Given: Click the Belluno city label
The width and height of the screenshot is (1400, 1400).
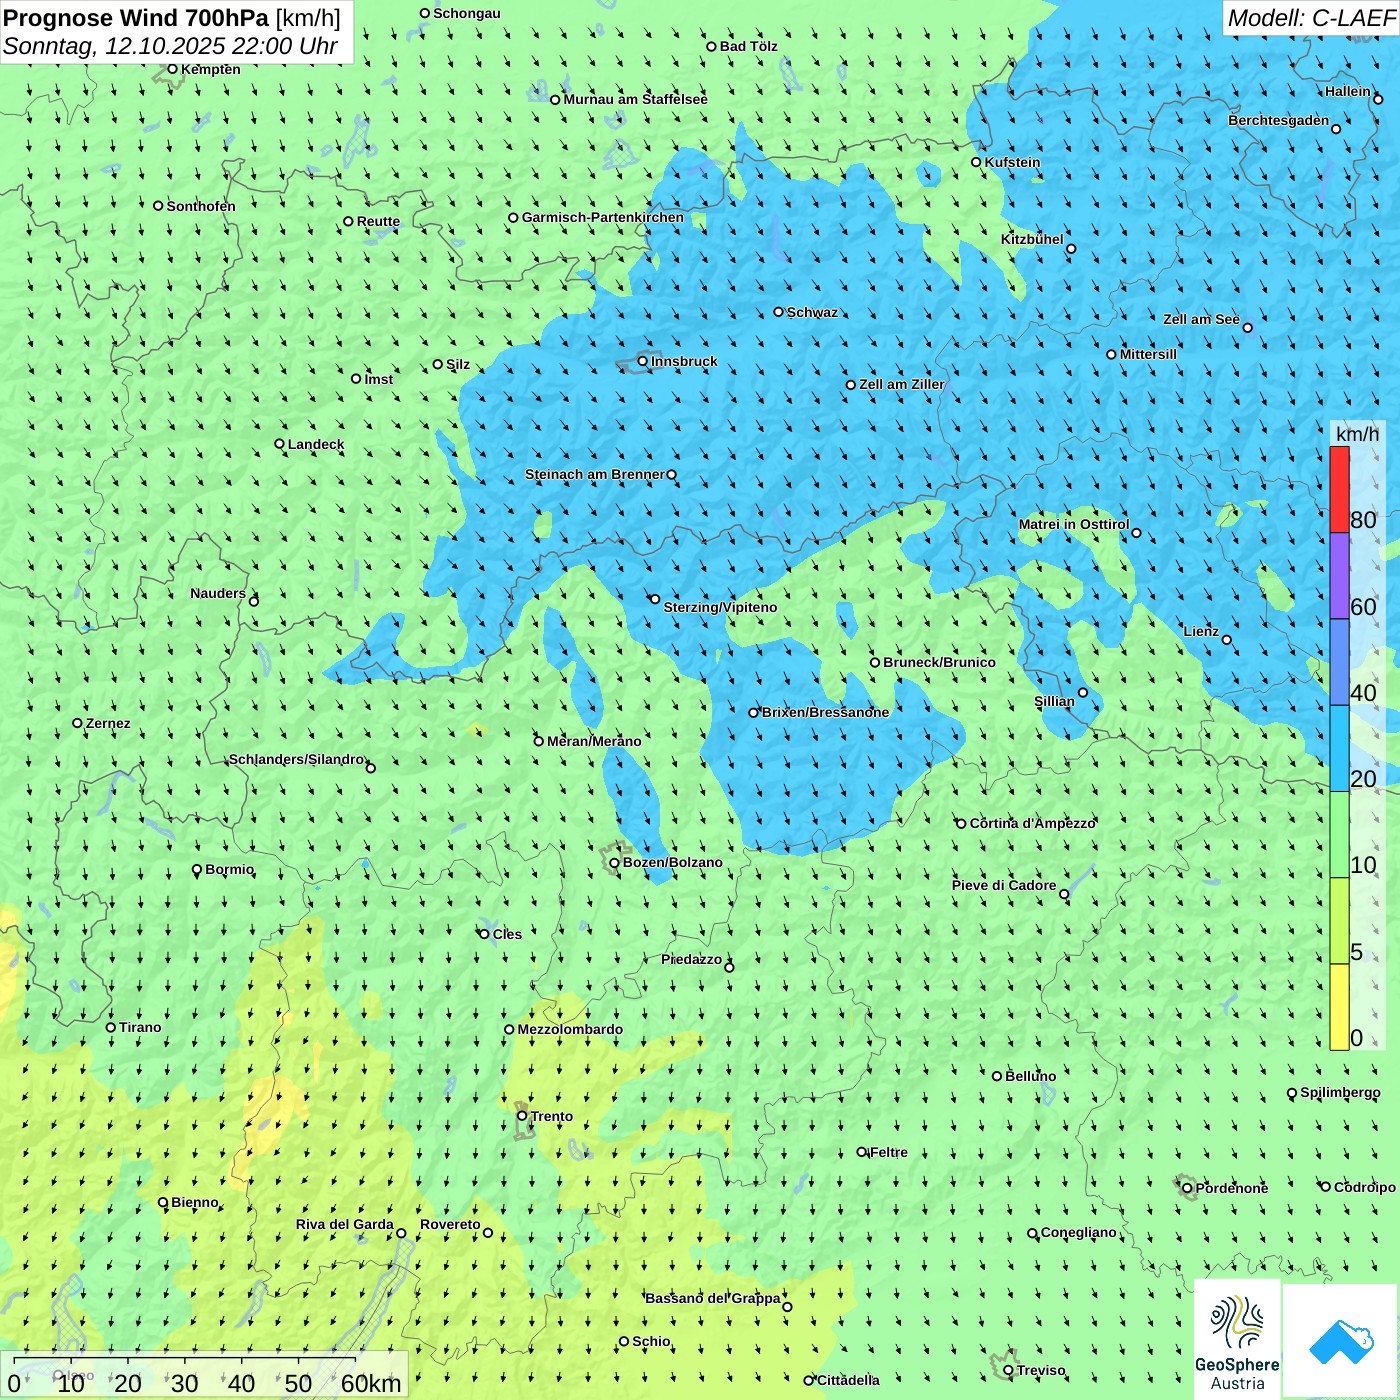Looking at the screenshot, I should [x=1030, y=1076].
